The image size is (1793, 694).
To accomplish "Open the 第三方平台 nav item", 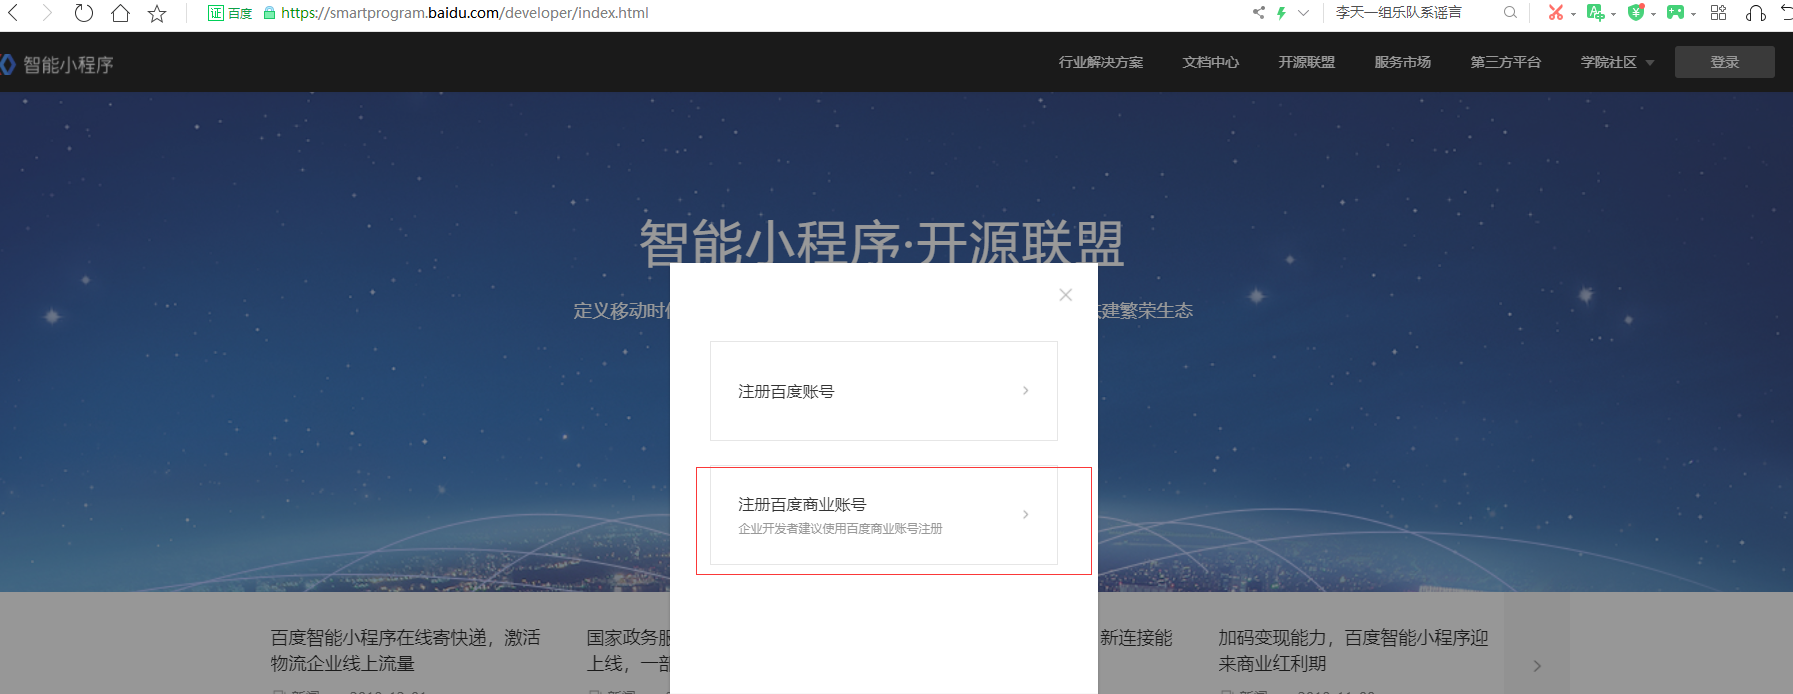I will pos(1505,62).
